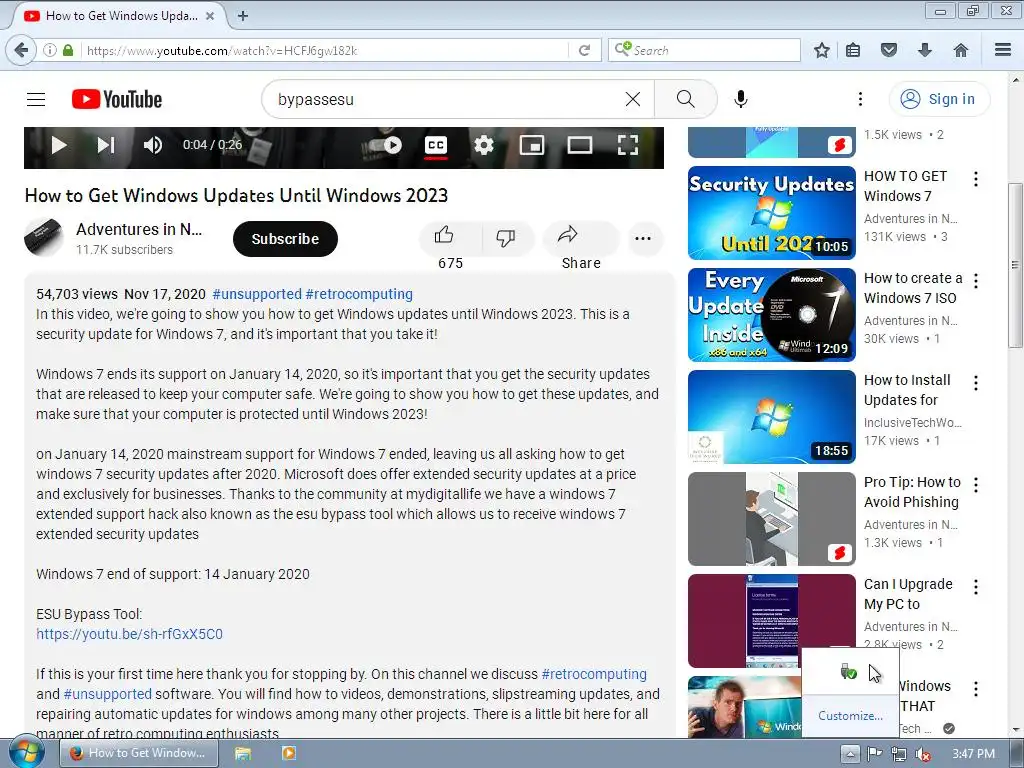Open options for Pro Tip Avoid Phishing
This screenshot has width=1024, height=768.
[976, 485]
